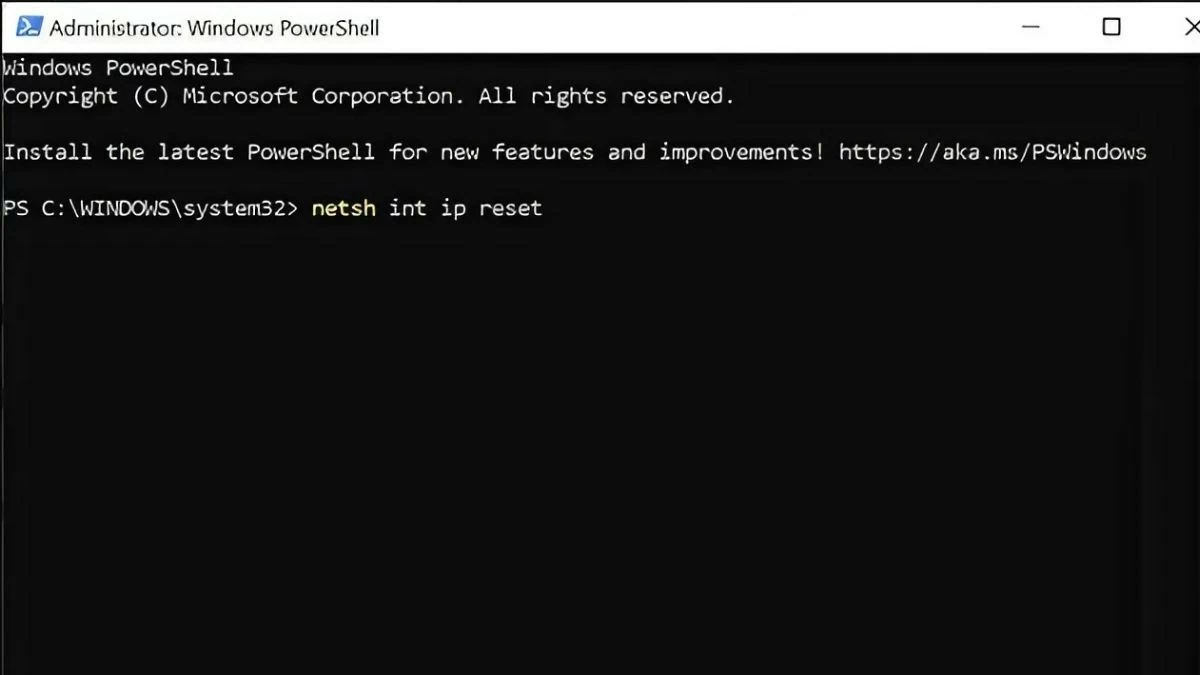Click "ip" in the typed command
Viewport: 1200px width, 675px height.
click(x=453, y=208)
